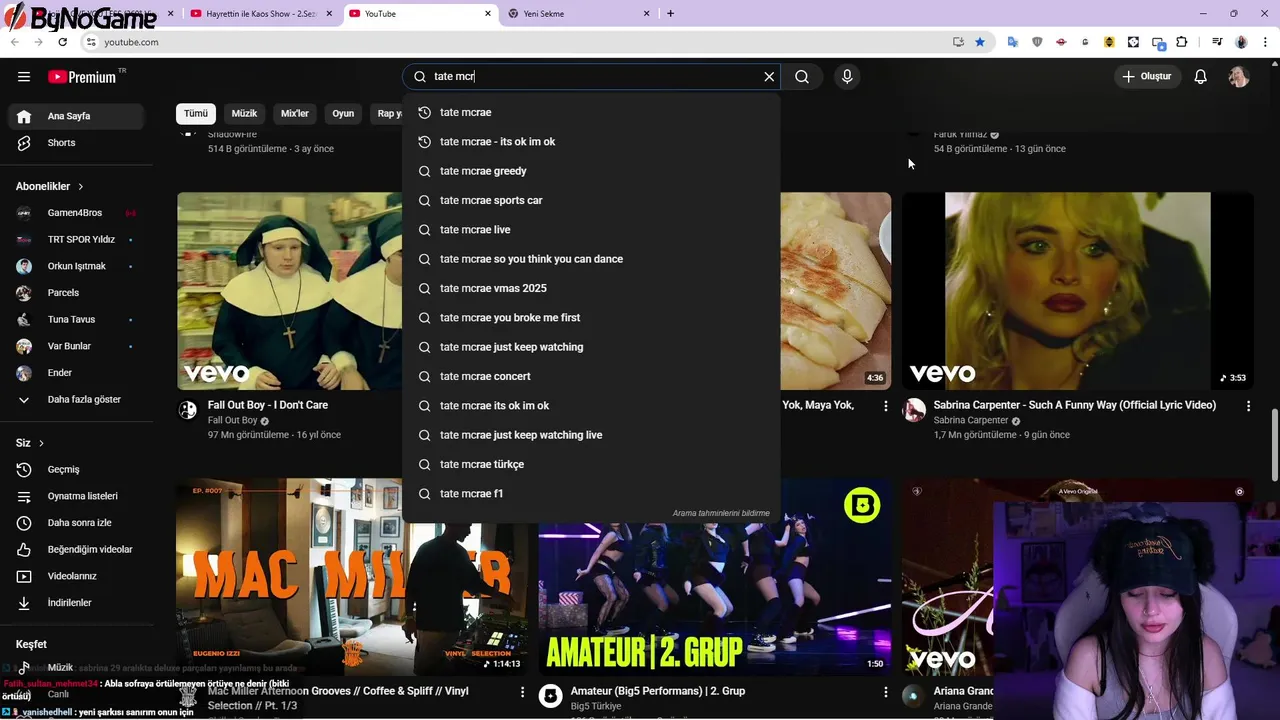Choose suggestion 'tate mcrae greedy'

pos(591,171)
